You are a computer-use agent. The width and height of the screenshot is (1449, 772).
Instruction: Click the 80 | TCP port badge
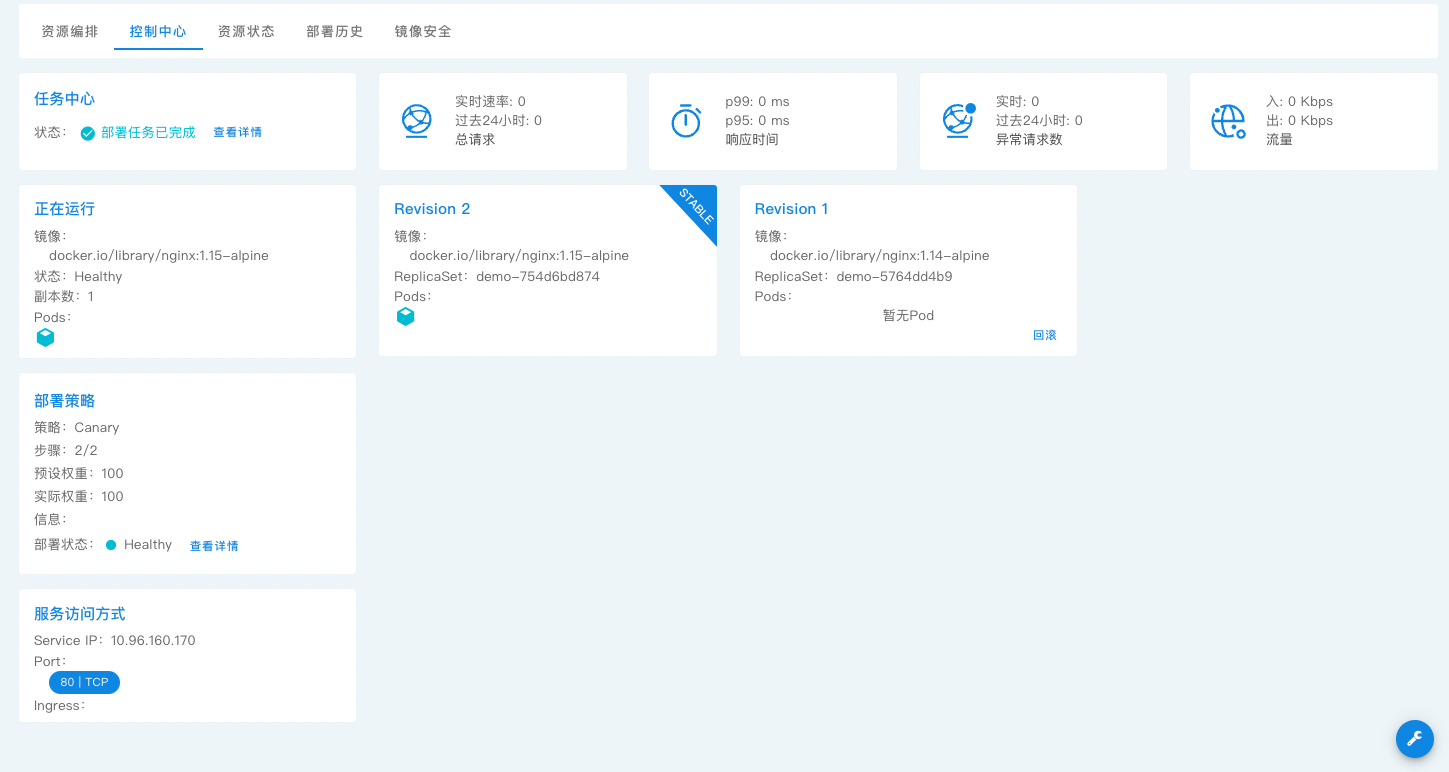84,682
